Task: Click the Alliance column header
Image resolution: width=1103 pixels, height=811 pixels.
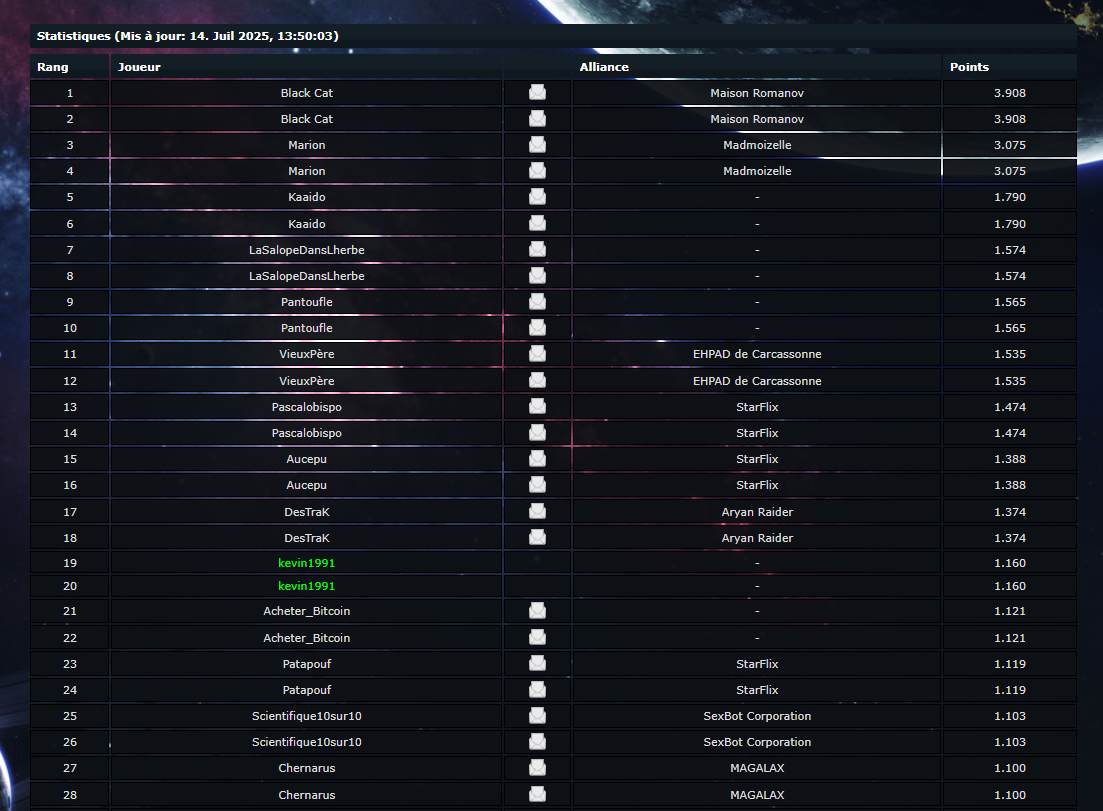Action: click(x=604, y=67)
